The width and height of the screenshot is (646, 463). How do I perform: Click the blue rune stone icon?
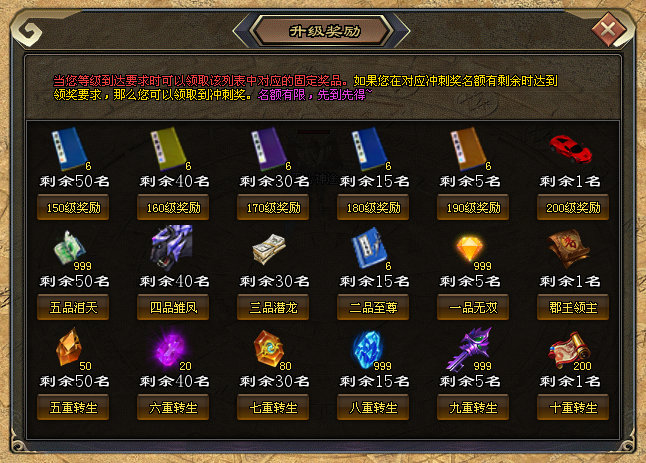coord(368,349)
